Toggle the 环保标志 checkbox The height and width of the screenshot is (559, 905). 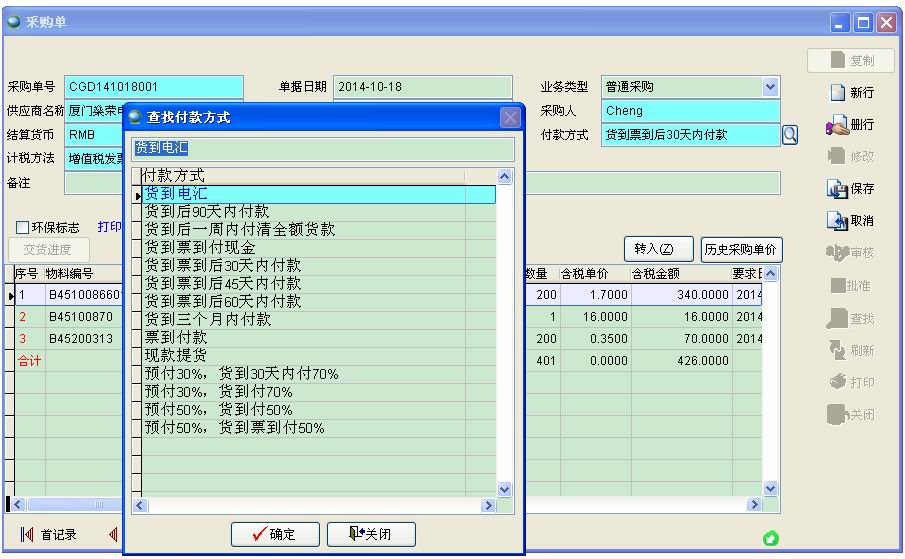23,228
